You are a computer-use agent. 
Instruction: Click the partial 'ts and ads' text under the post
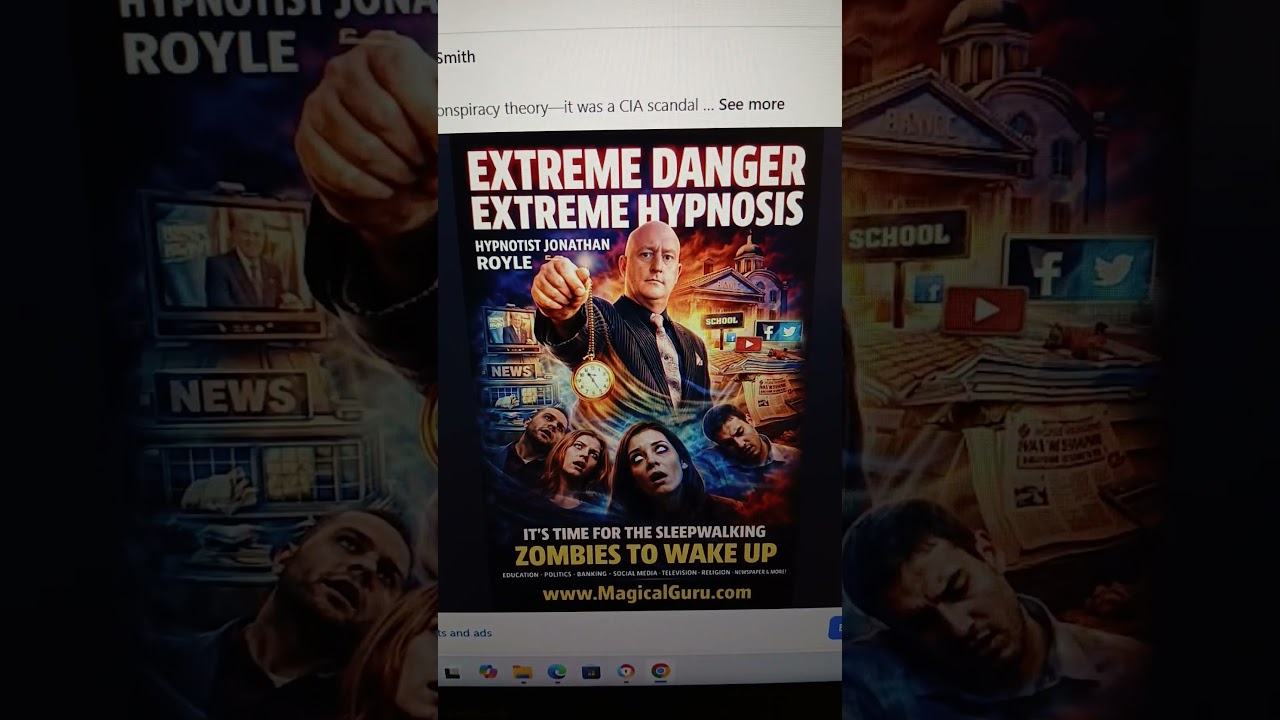(465, 633)
